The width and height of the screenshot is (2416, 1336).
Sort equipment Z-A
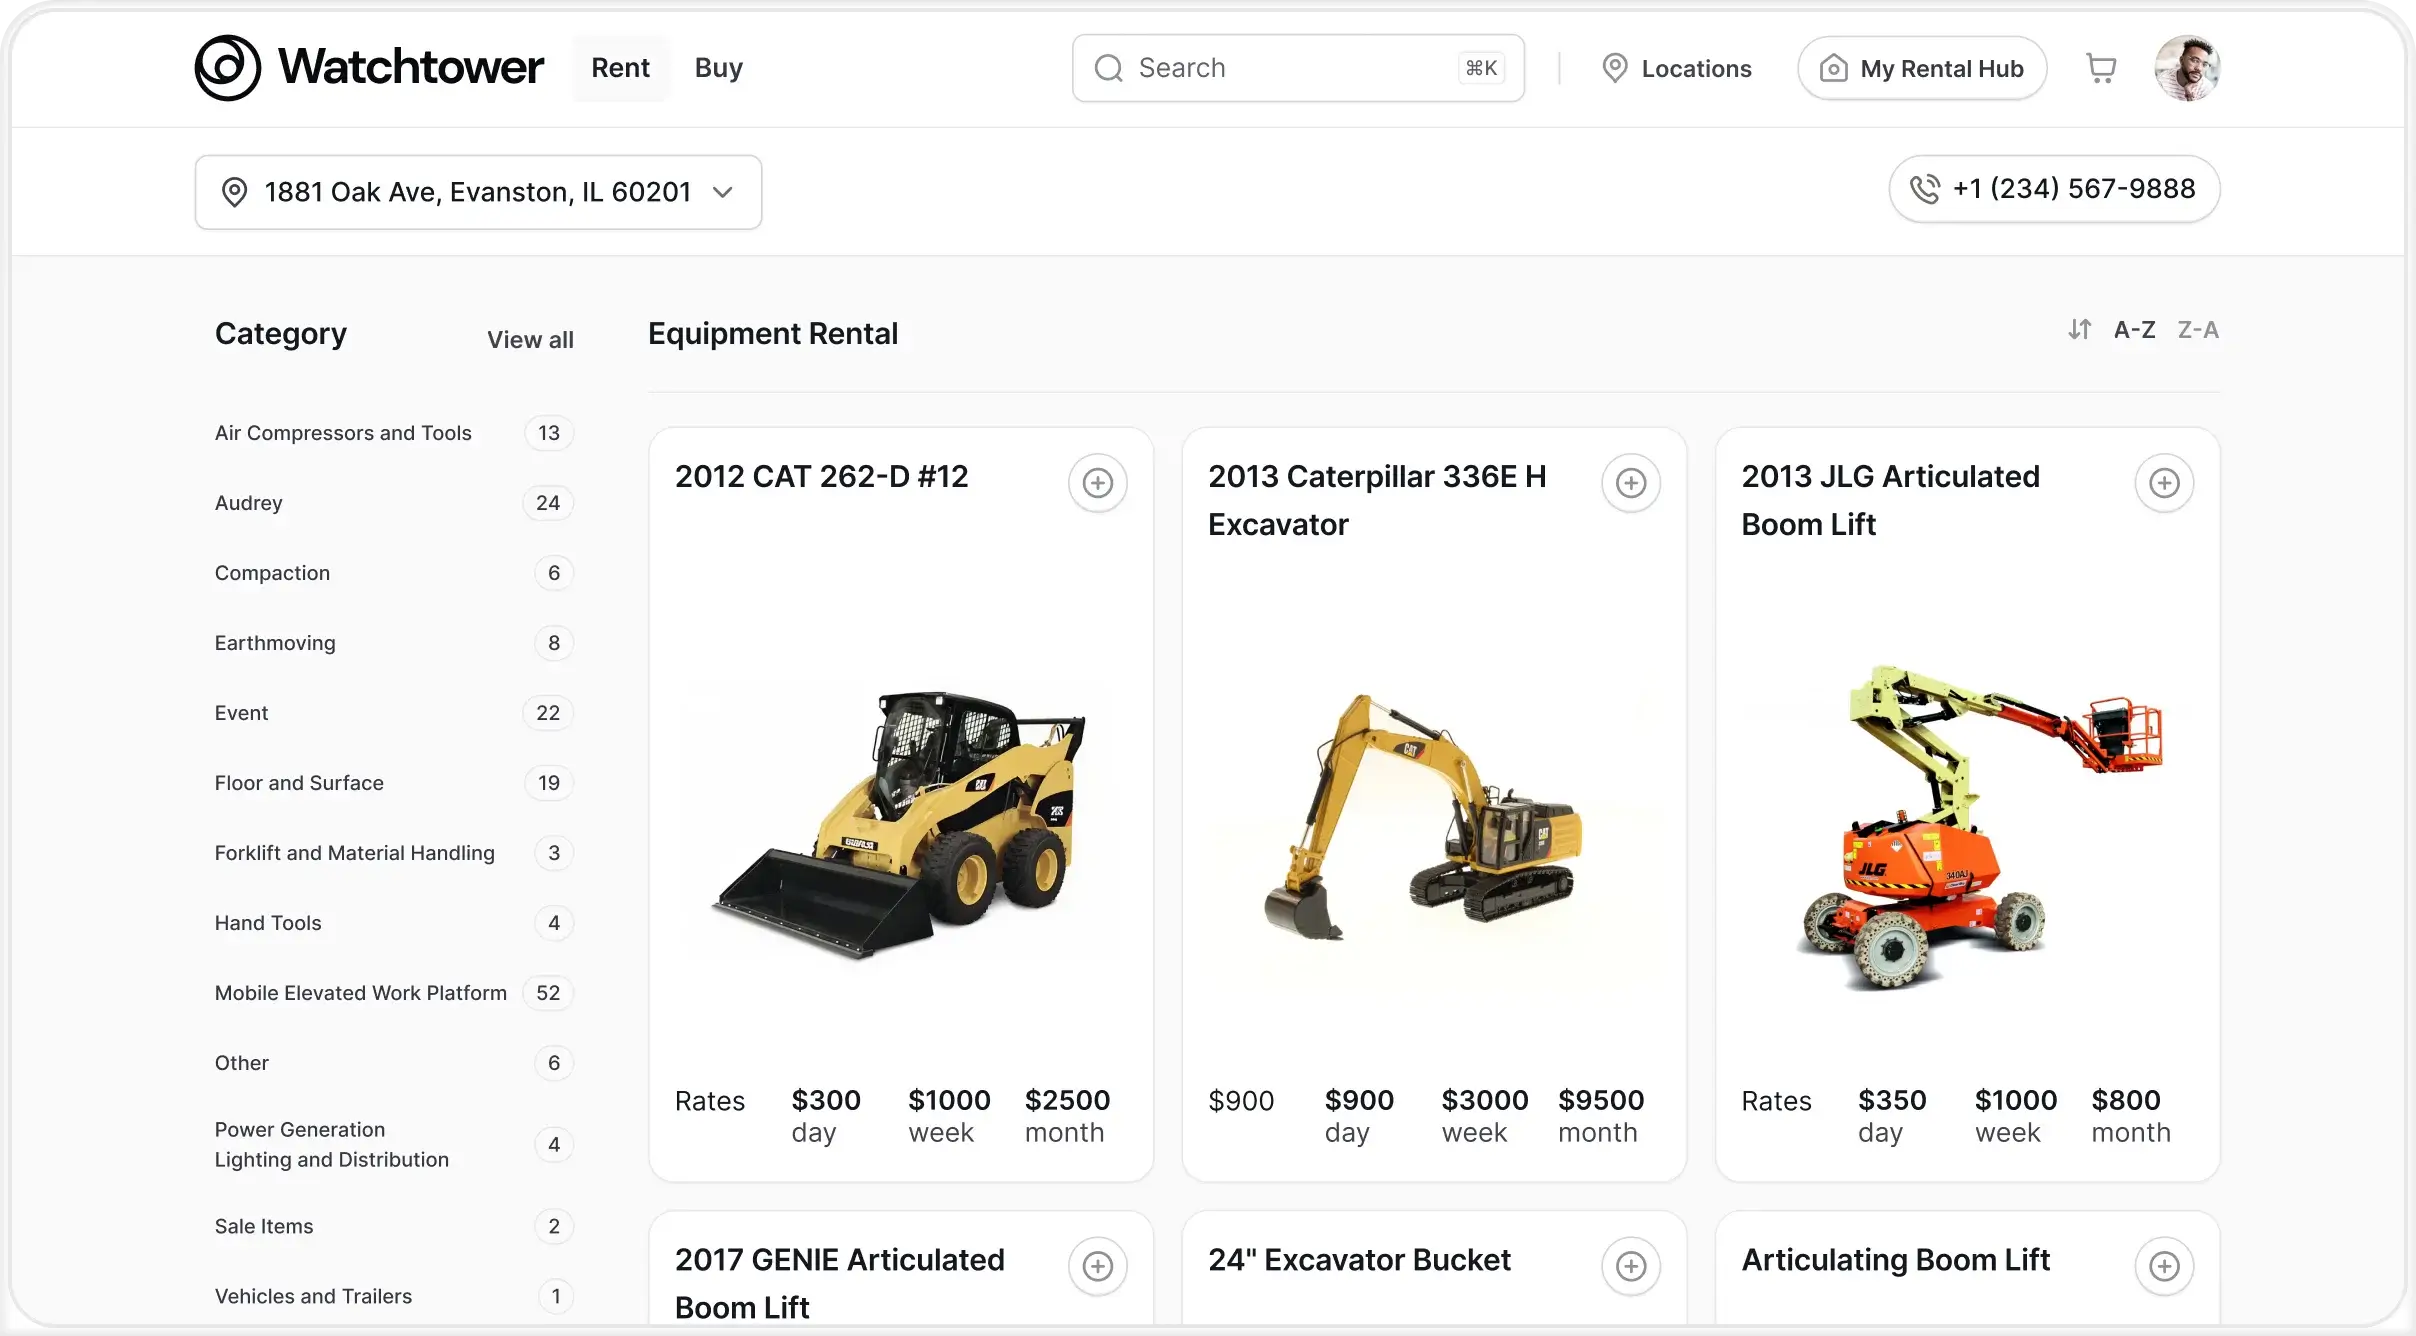click(2198, 330)
